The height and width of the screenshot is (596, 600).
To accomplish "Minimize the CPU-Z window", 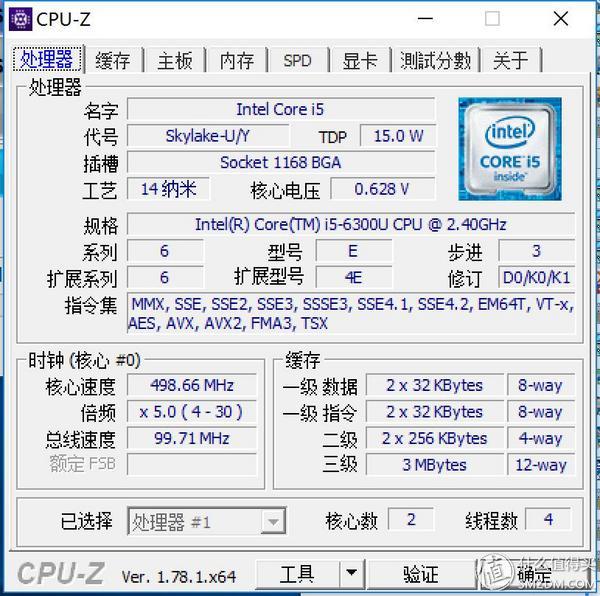I will [x=425, y=18].
